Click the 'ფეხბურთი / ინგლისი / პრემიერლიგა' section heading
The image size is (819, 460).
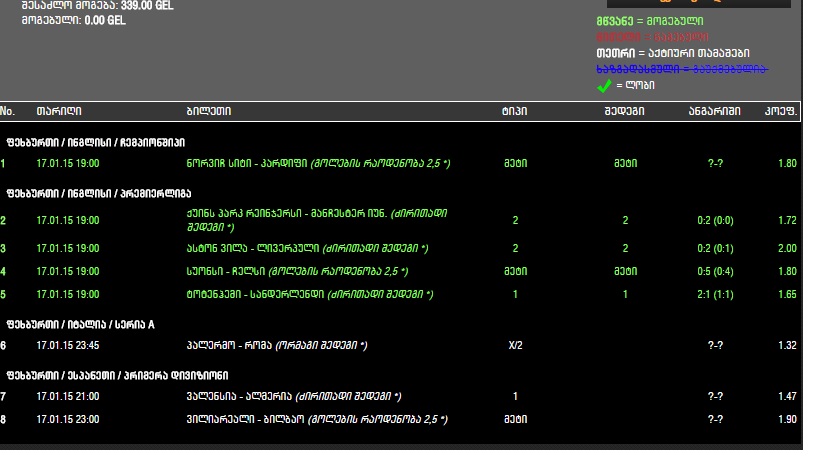coord(99,194)
